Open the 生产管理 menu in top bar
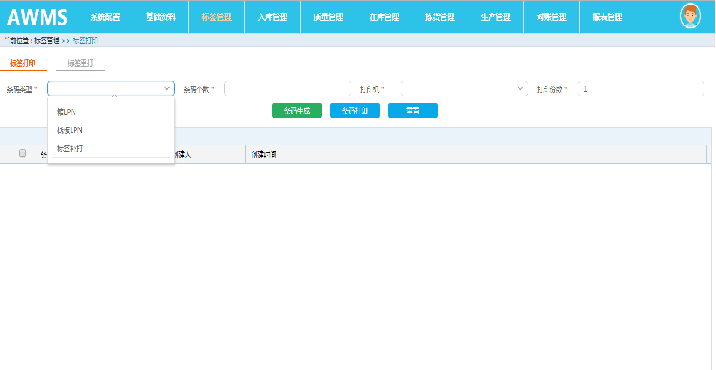Image resolution: width=716 pixels, height=370 pixels. pos(495,17)
